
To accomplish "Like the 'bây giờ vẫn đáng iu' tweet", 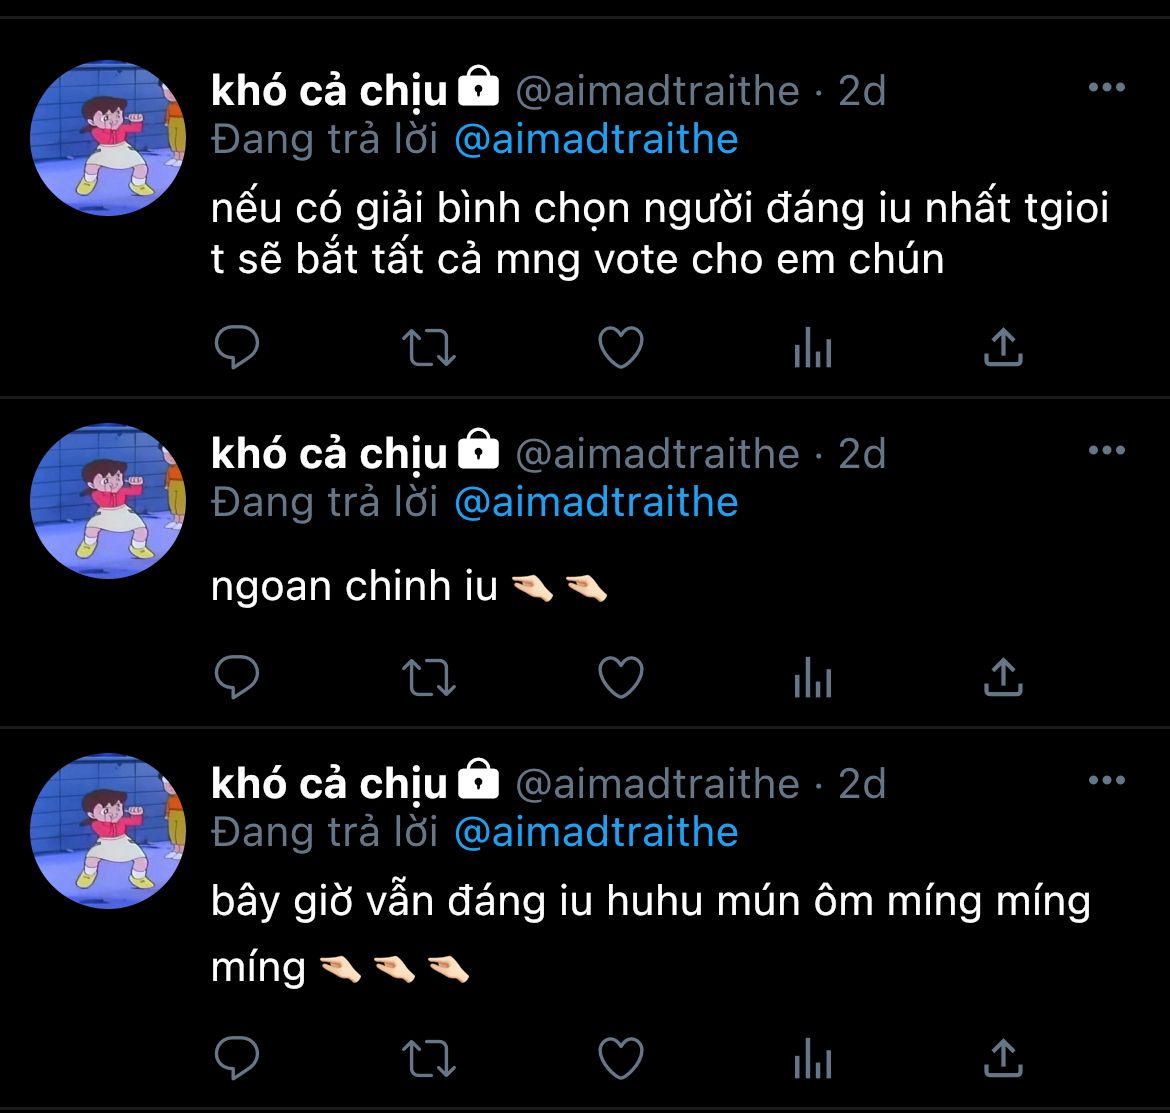I will pos(621,1058).
